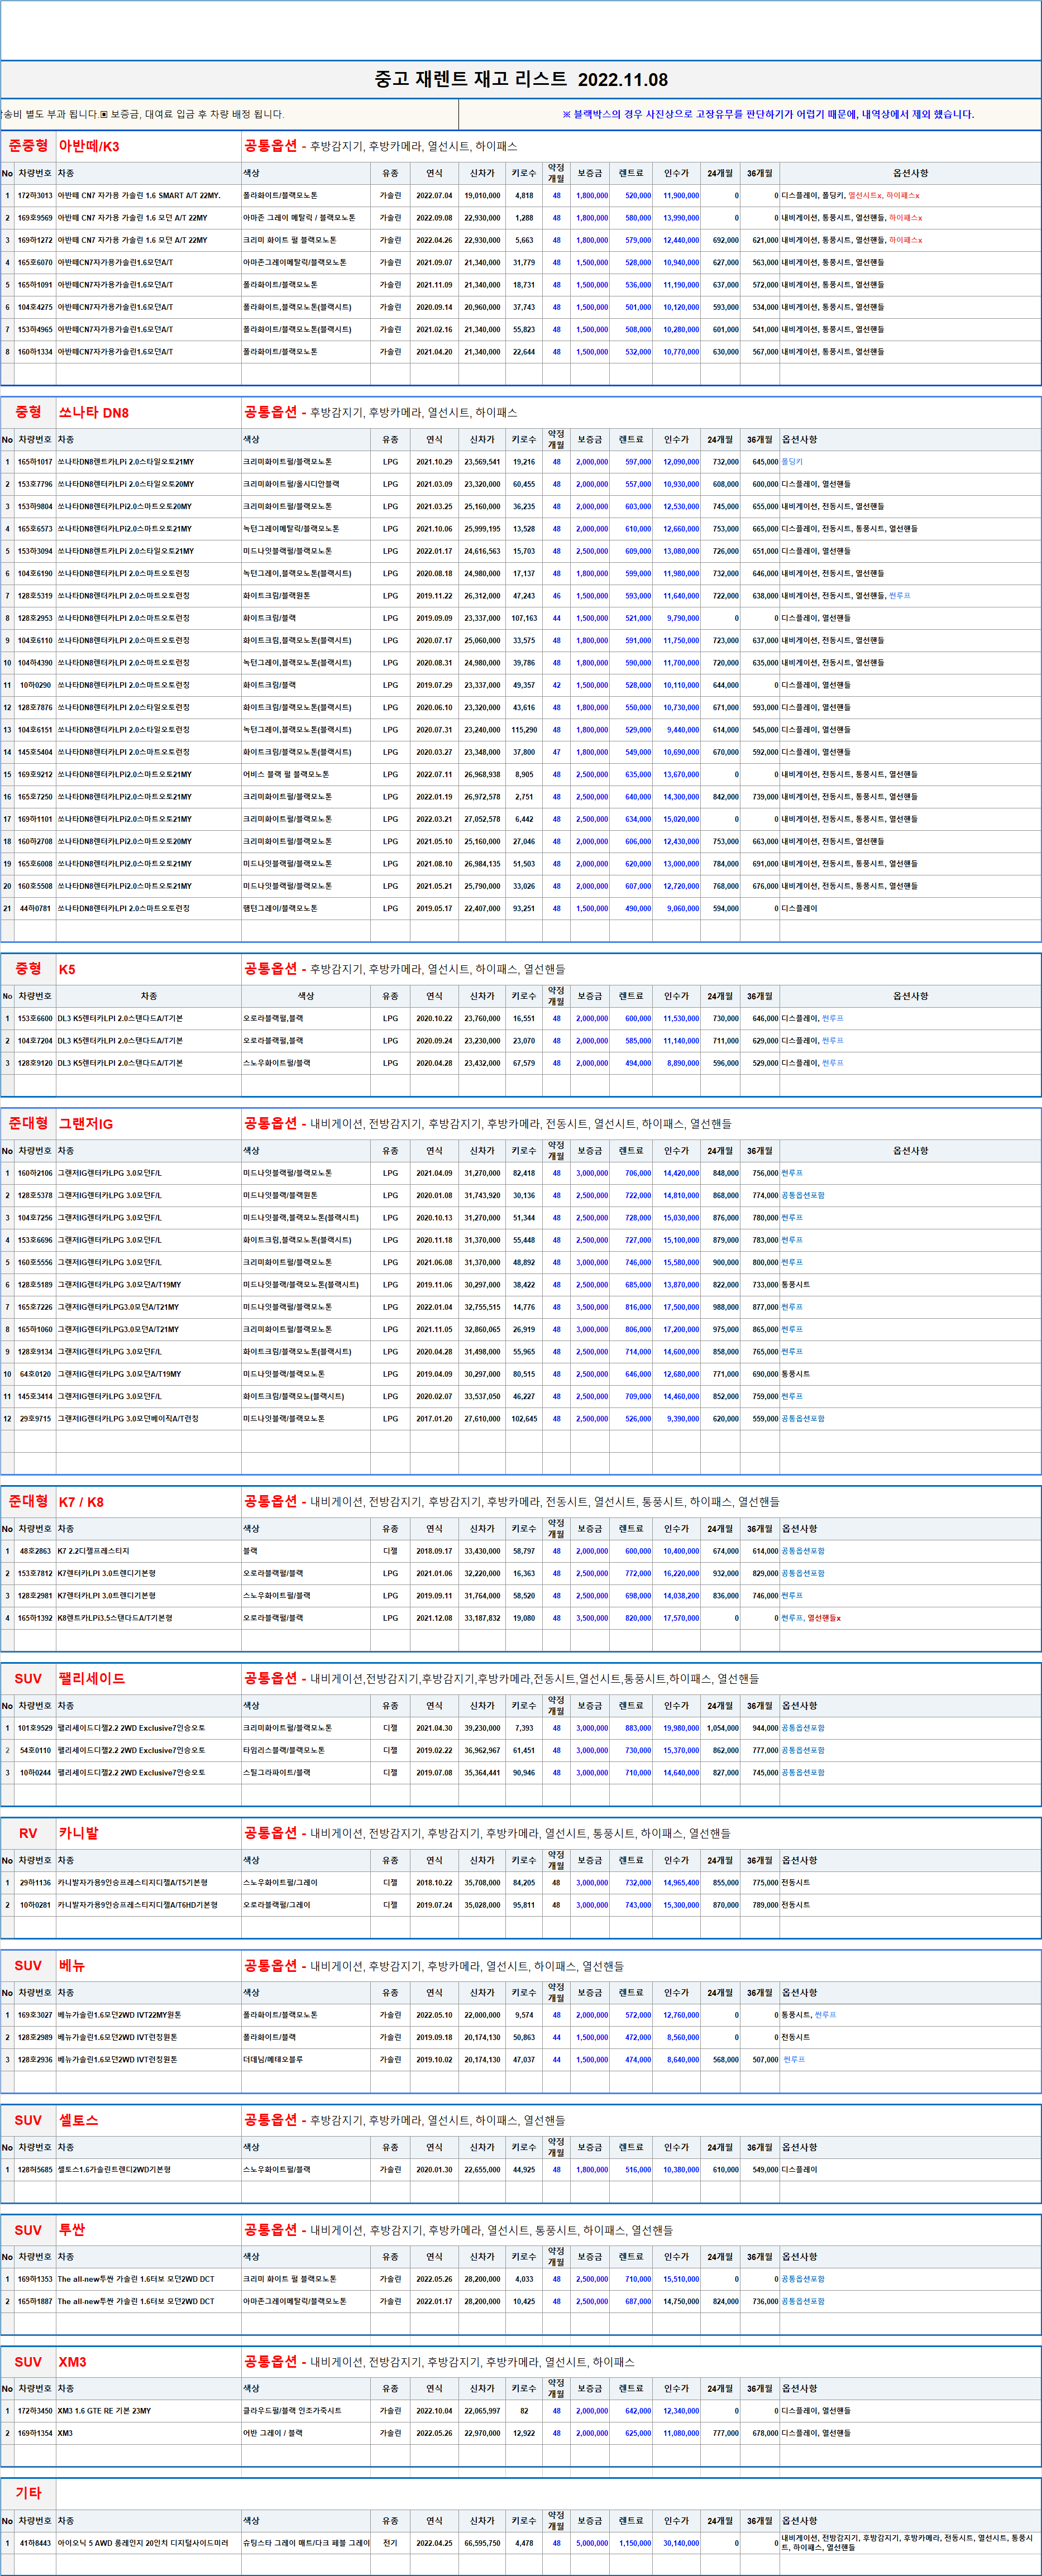Screen dimensions: 1042x2576
Task: Click the '투싼' section heading
Action: pos(72,2230)
